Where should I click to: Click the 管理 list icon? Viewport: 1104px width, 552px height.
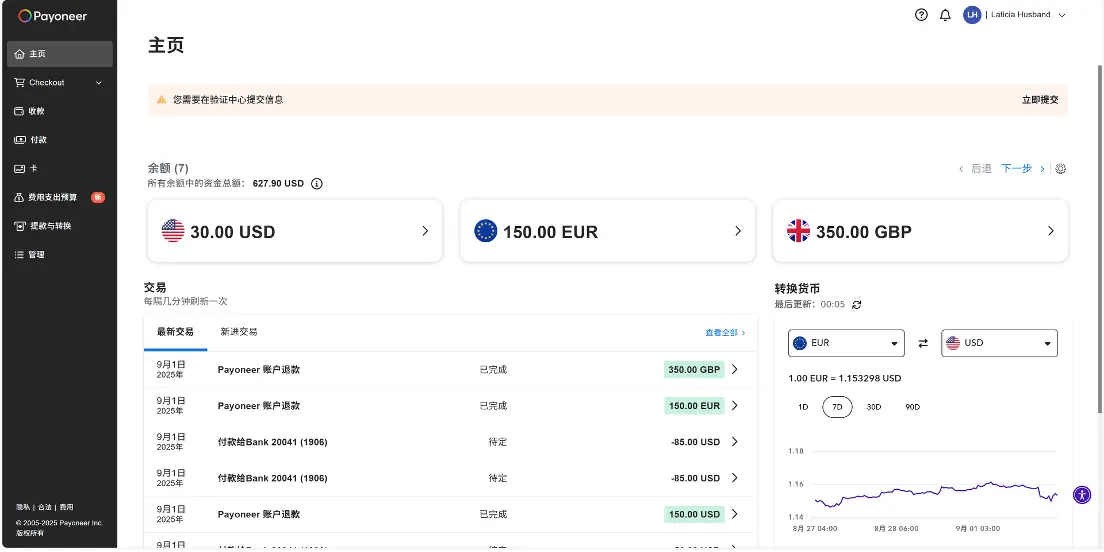[20, 254]
